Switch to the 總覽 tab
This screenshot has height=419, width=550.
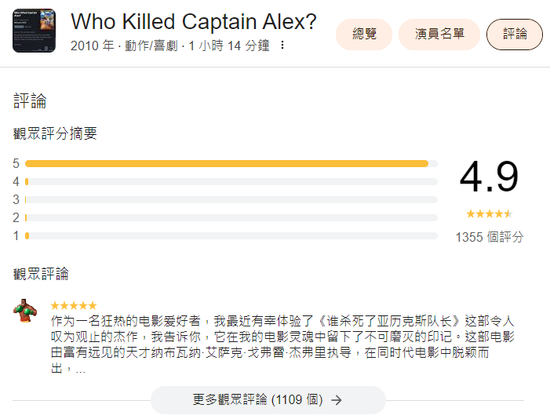coord(364,34)
